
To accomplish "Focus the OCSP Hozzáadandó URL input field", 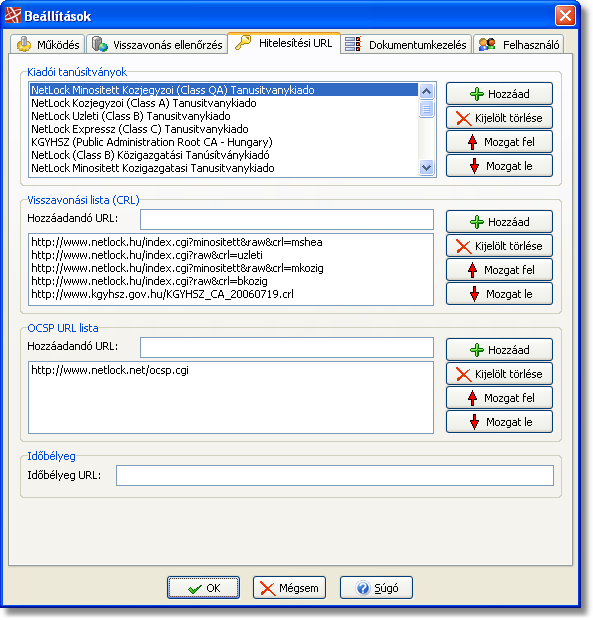I will [287, 348].
